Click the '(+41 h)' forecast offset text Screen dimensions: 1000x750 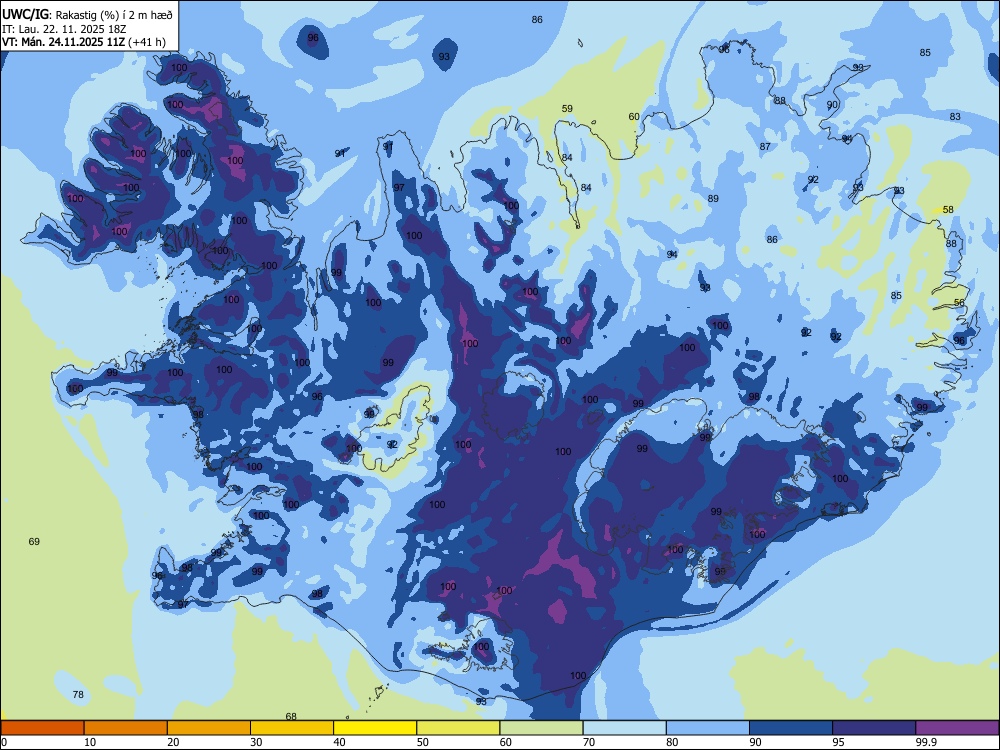[147, 42]
